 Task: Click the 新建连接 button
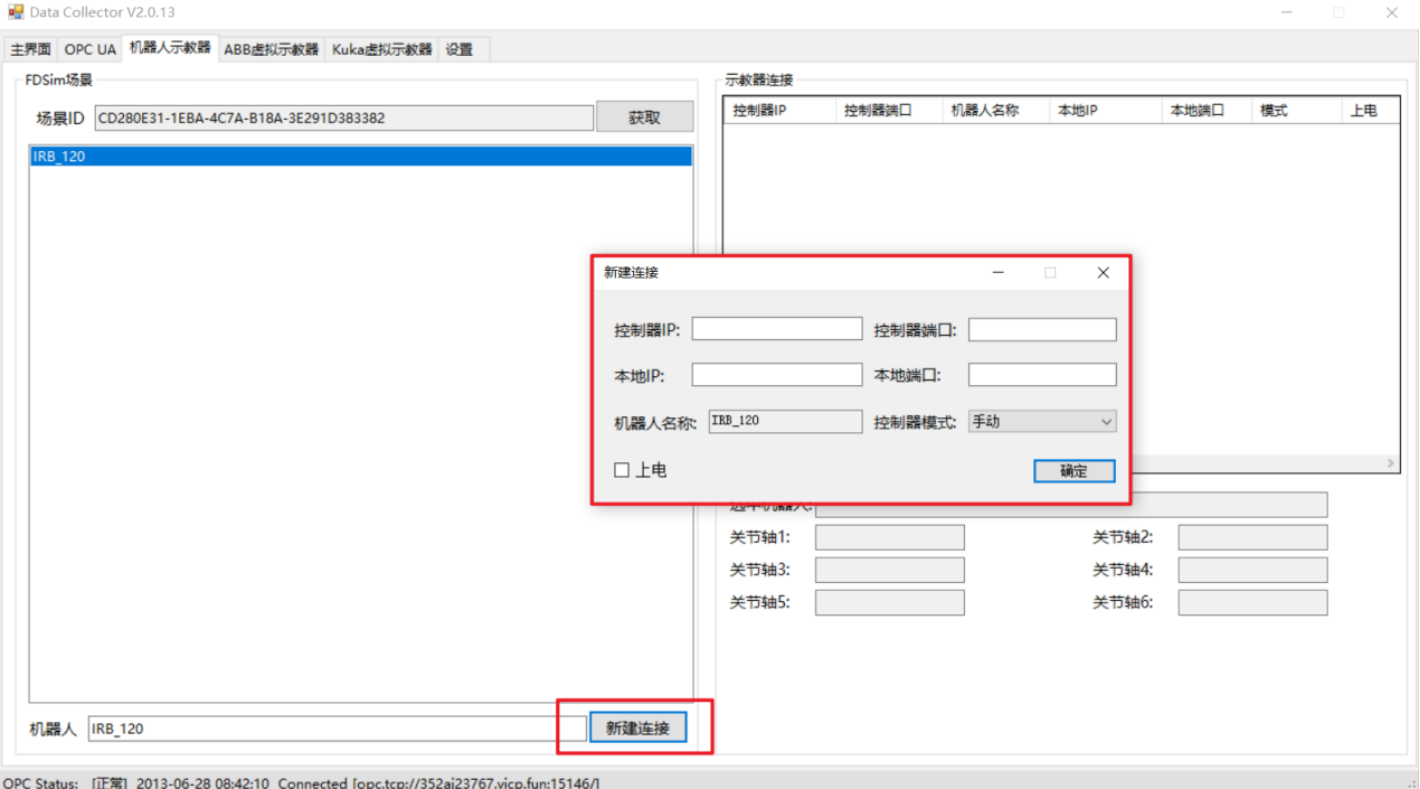tap(637, 728)
